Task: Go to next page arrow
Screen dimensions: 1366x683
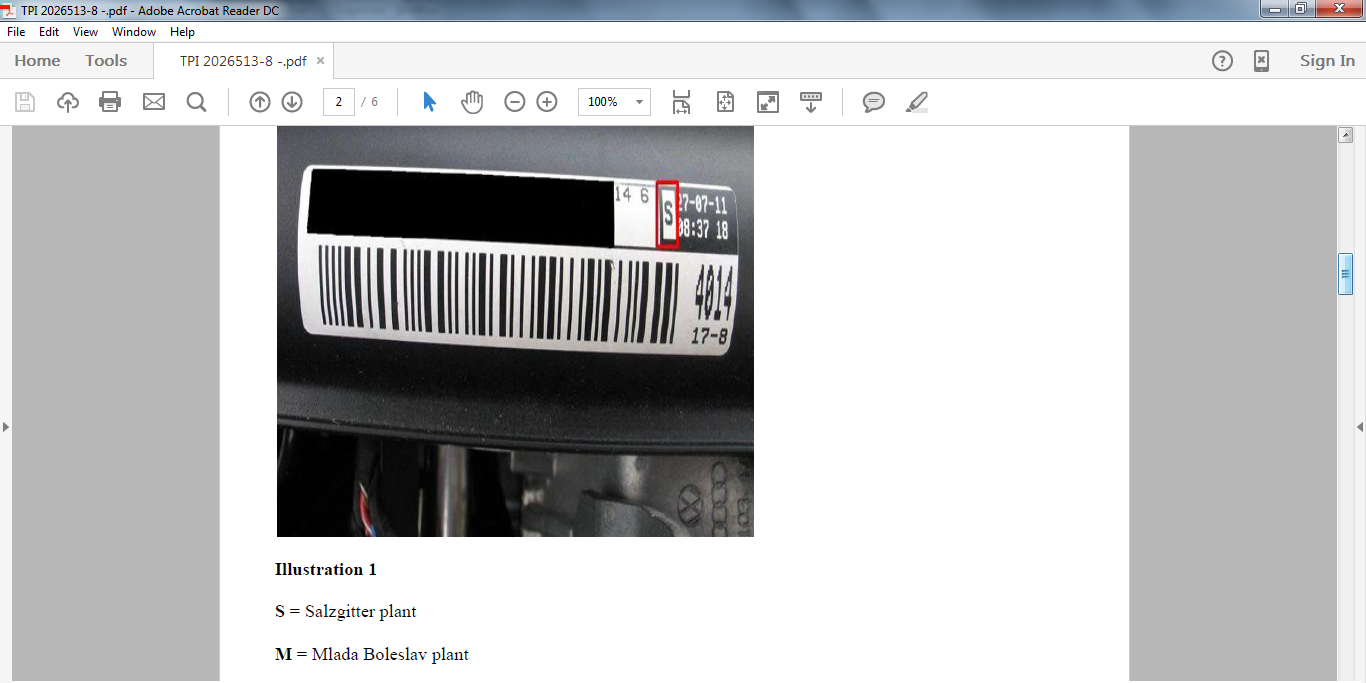Action: 292,102
